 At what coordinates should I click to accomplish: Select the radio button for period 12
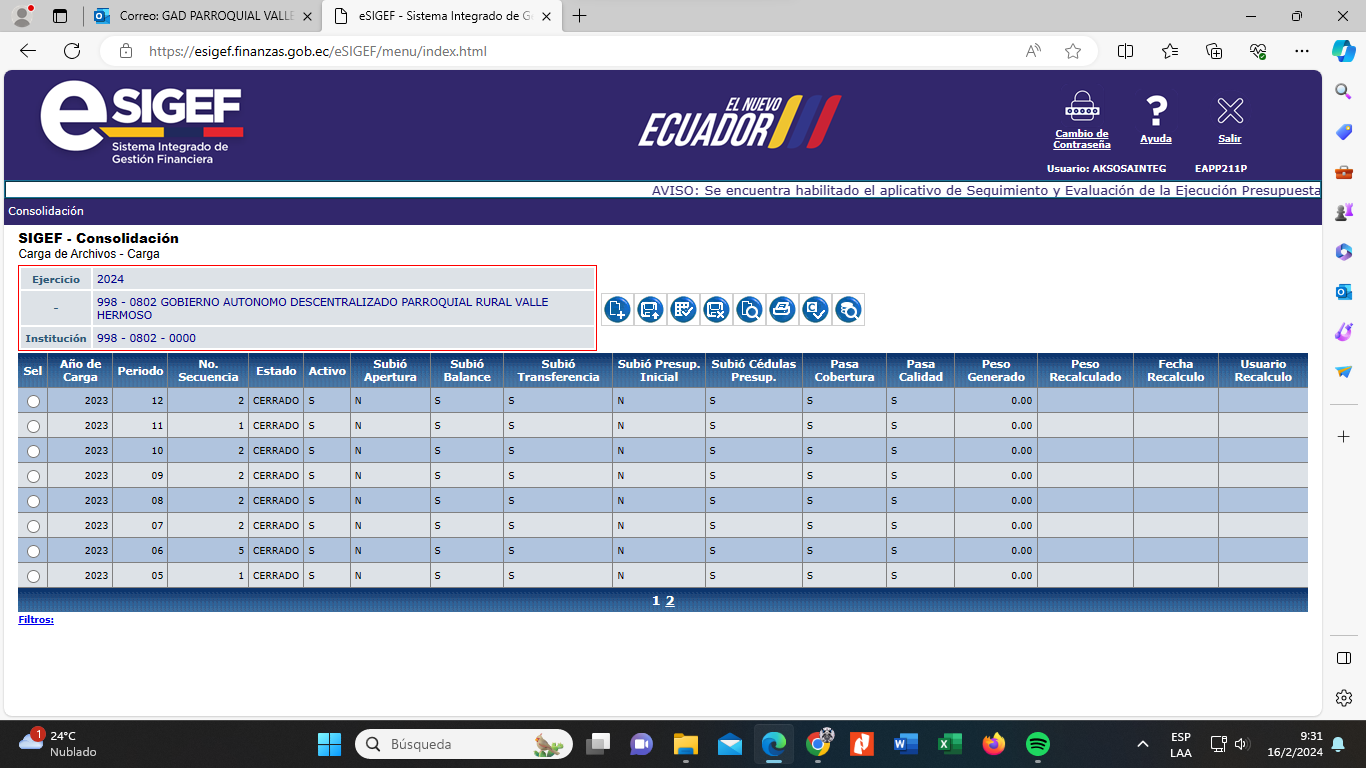(33, 401)
